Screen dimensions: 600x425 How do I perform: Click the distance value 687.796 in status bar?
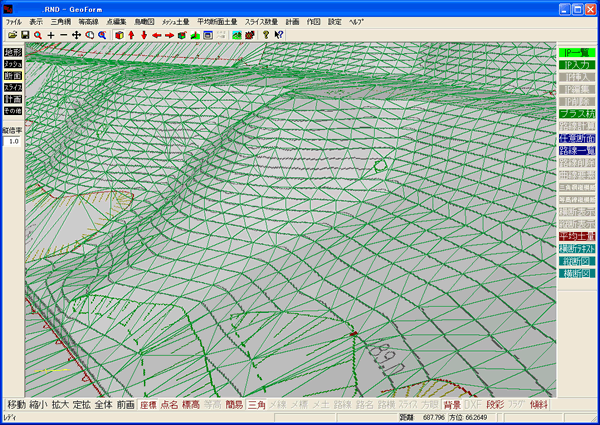point(434,417)
